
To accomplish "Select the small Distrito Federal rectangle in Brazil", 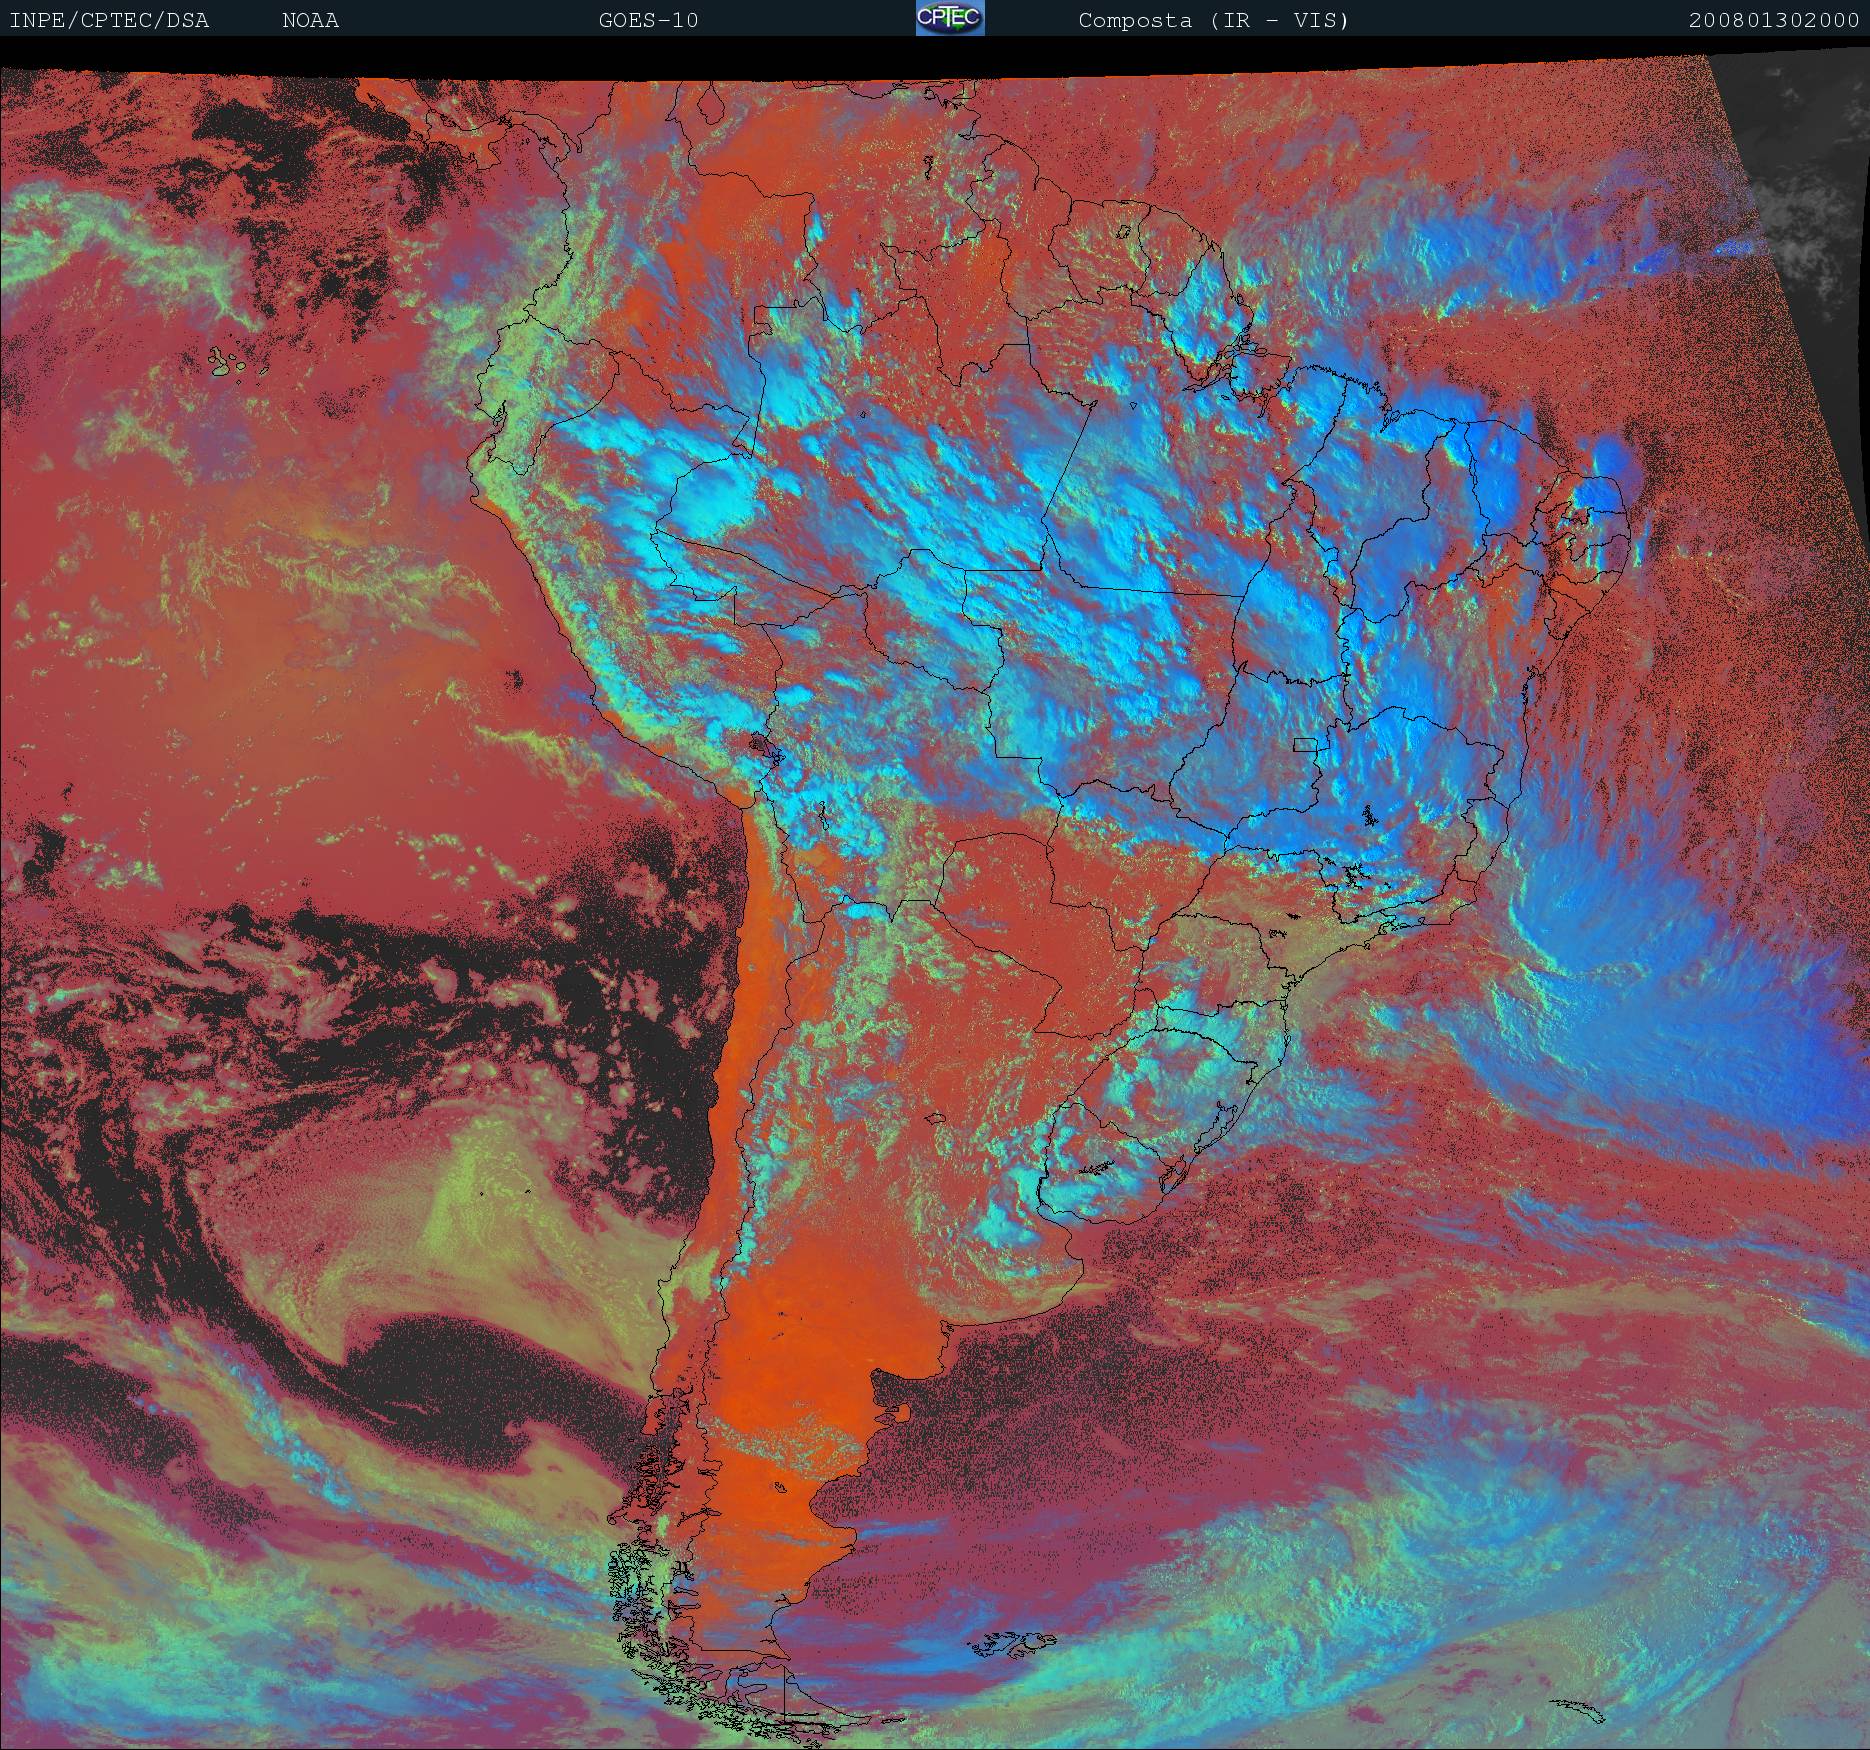I will [x=1304, y=744].
